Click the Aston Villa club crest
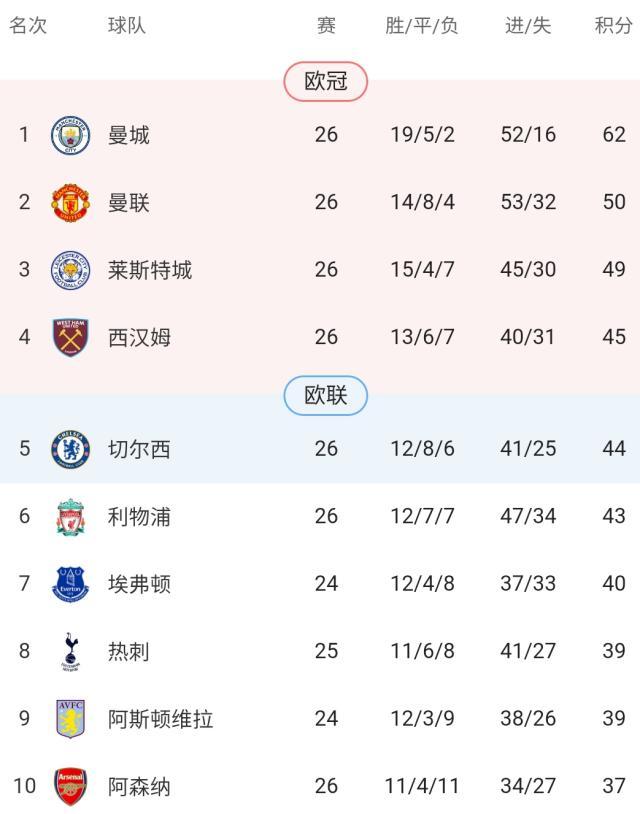This screenshot has width=640, height=814. tap(71, 719)
